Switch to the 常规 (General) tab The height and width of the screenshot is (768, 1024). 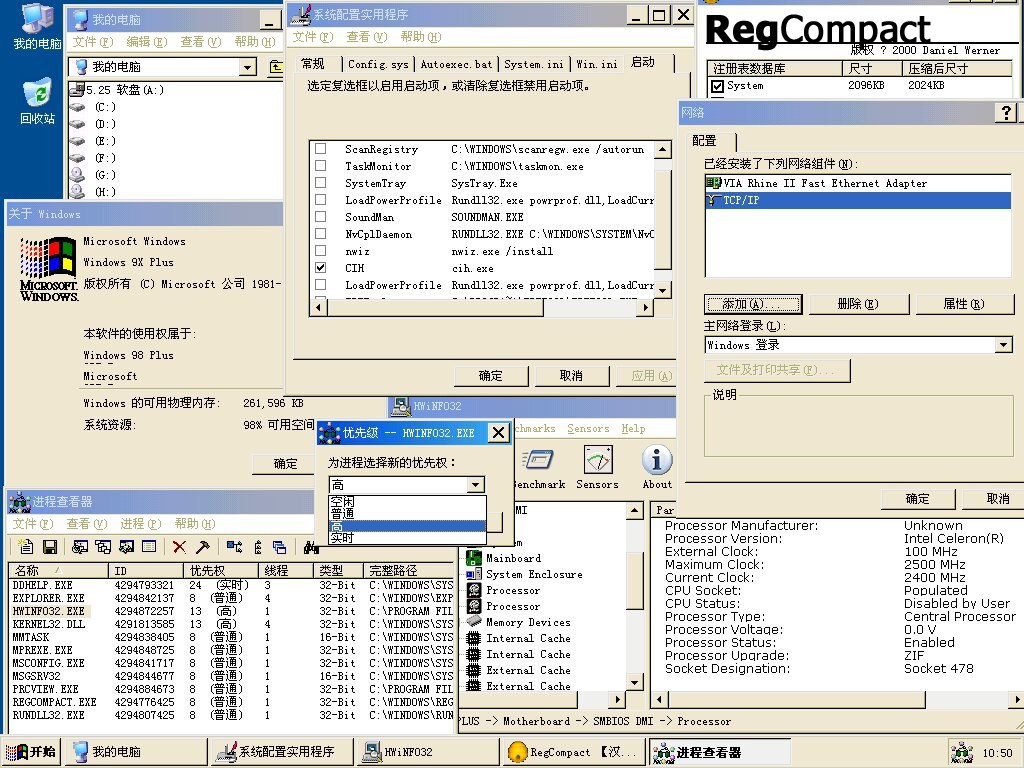pos(313,63)
